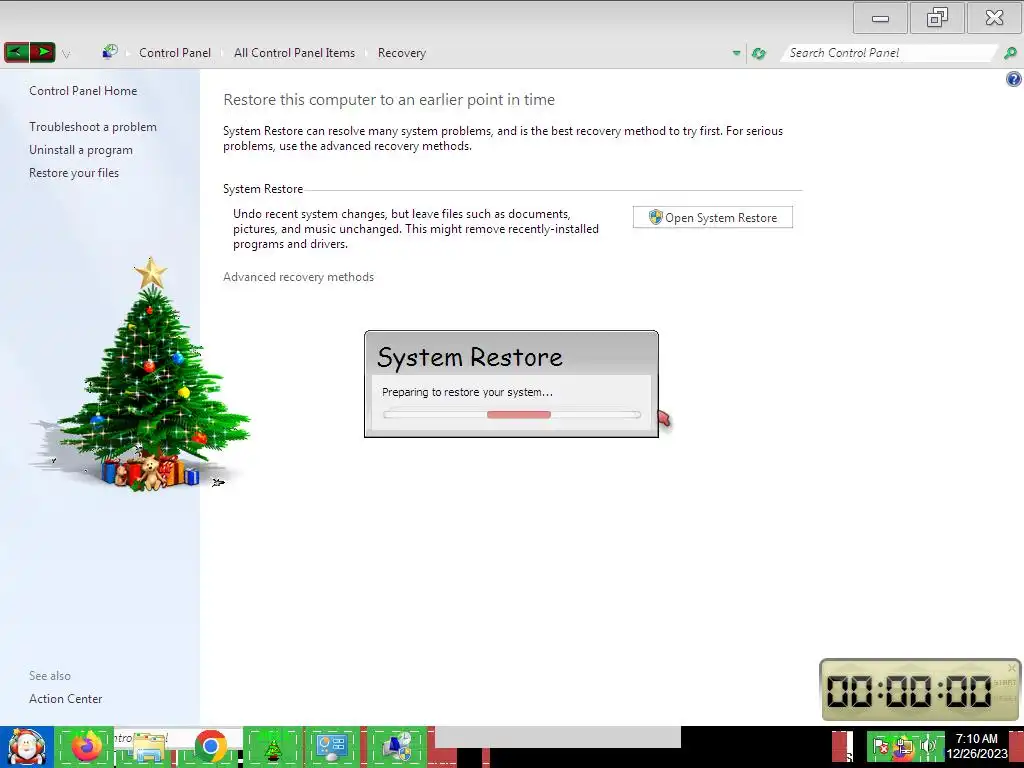The image size is (1024, 768).
Task: Open Troubleshoot a problem link
Action: (x=93, y=127)
